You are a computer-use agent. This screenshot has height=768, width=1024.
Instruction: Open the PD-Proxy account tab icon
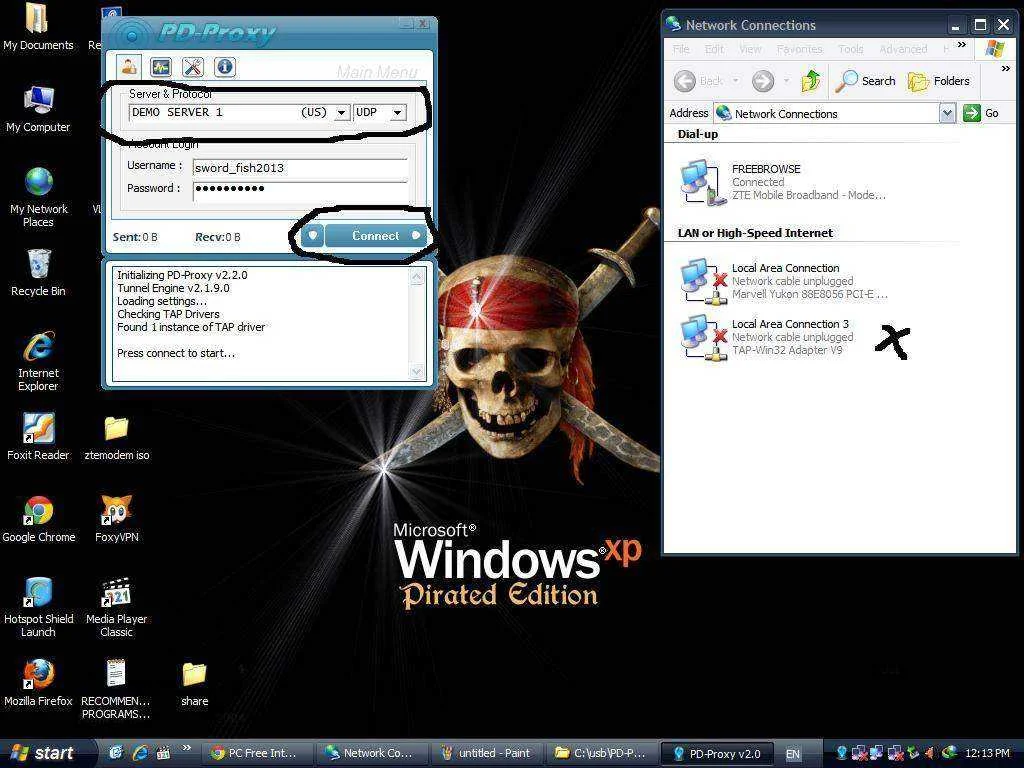coord(129,66)
